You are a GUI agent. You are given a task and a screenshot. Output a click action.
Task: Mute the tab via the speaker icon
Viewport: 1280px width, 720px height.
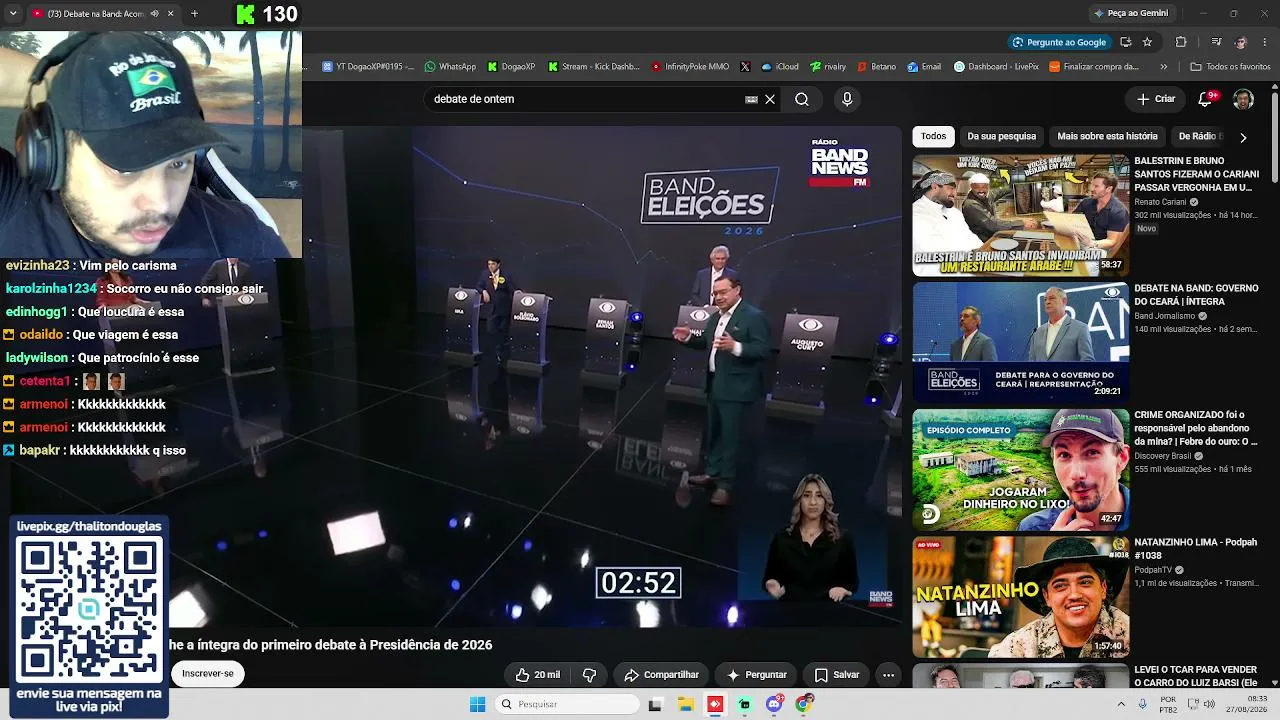pos(154,14)
